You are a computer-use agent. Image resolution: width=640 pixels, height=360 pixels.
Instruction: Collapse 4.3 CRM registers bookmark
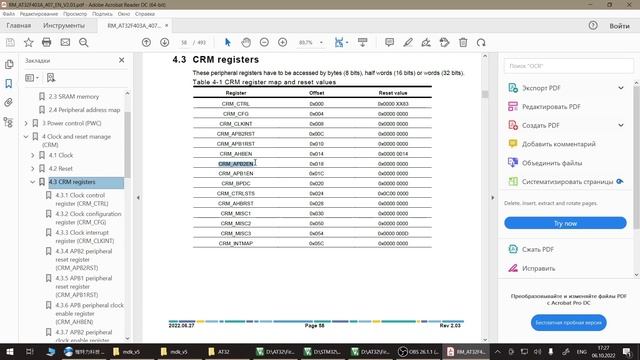[x=33, y=182]
